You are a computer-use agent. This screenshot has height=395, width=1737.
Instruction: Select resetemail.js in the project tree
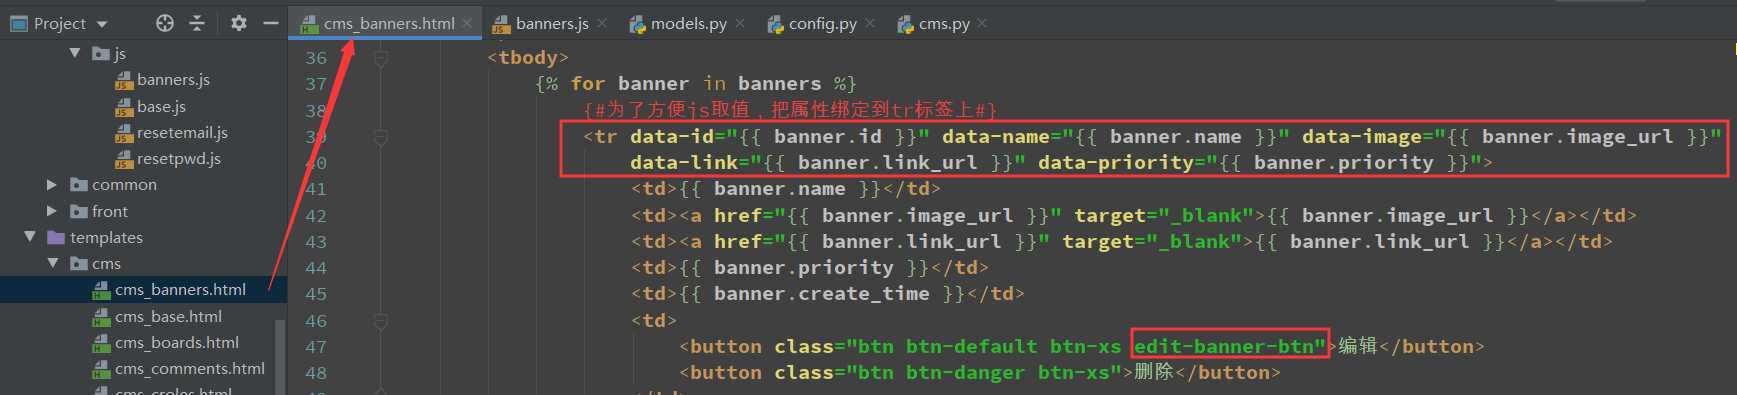click(x=182, y=132)
